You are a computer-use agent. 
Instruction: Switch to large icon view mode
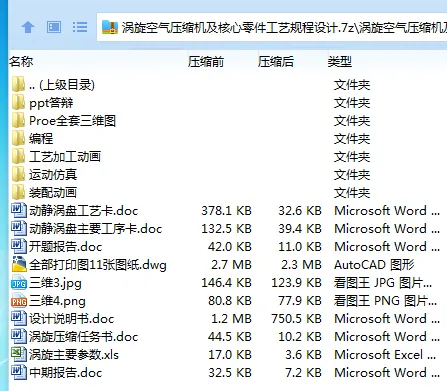54,27
